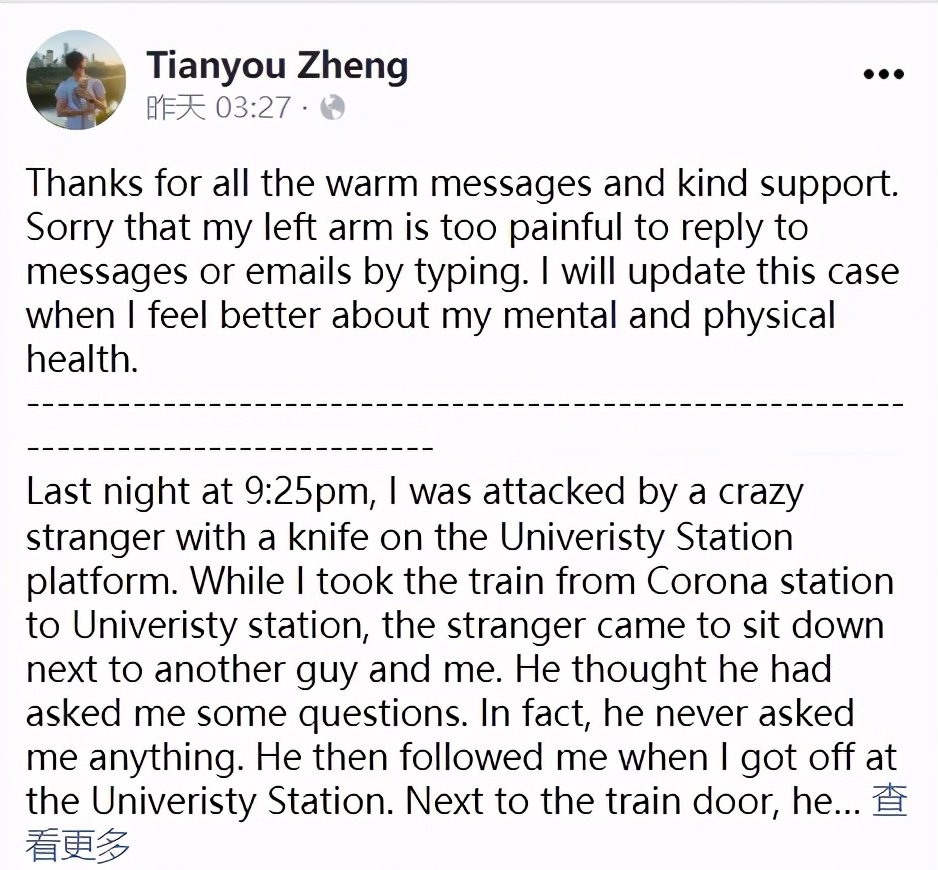Click the word "Thanks" starting the post
Viewport: 938px width, 870px height.
coord(84,182)
